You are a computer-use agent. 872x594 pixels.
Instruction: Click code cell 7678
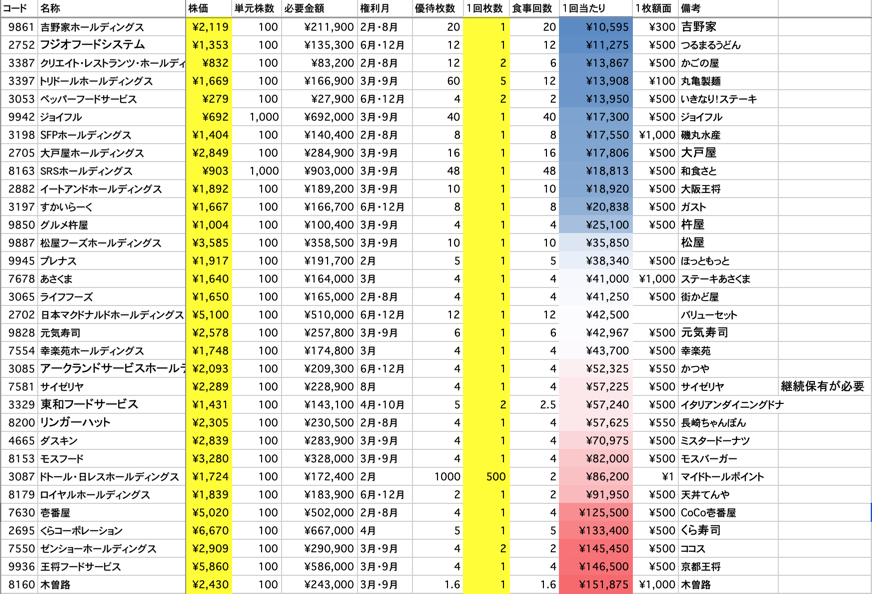[19, 279]
